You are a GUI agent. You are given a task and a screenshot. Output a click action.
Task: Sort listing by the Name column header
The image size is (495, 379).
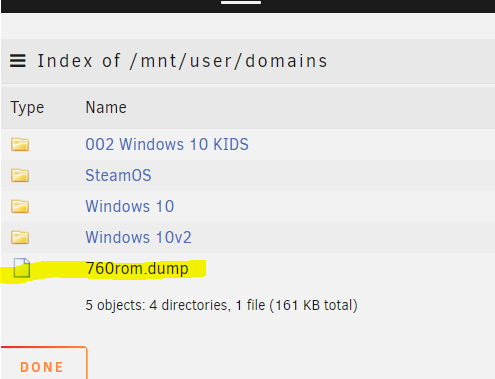click(x=106, y=107)
